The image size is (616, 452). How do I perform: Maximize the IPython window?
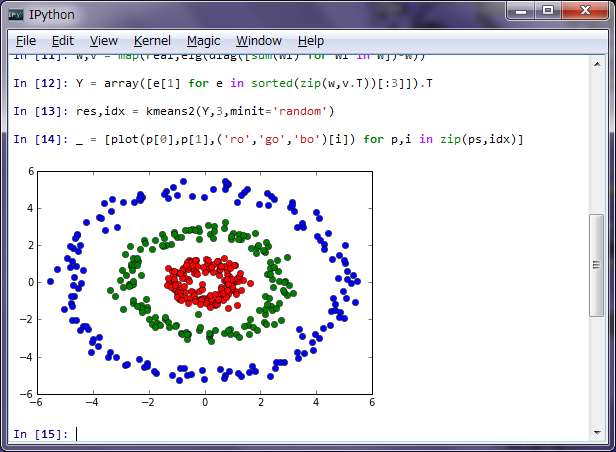click(548, 11)
